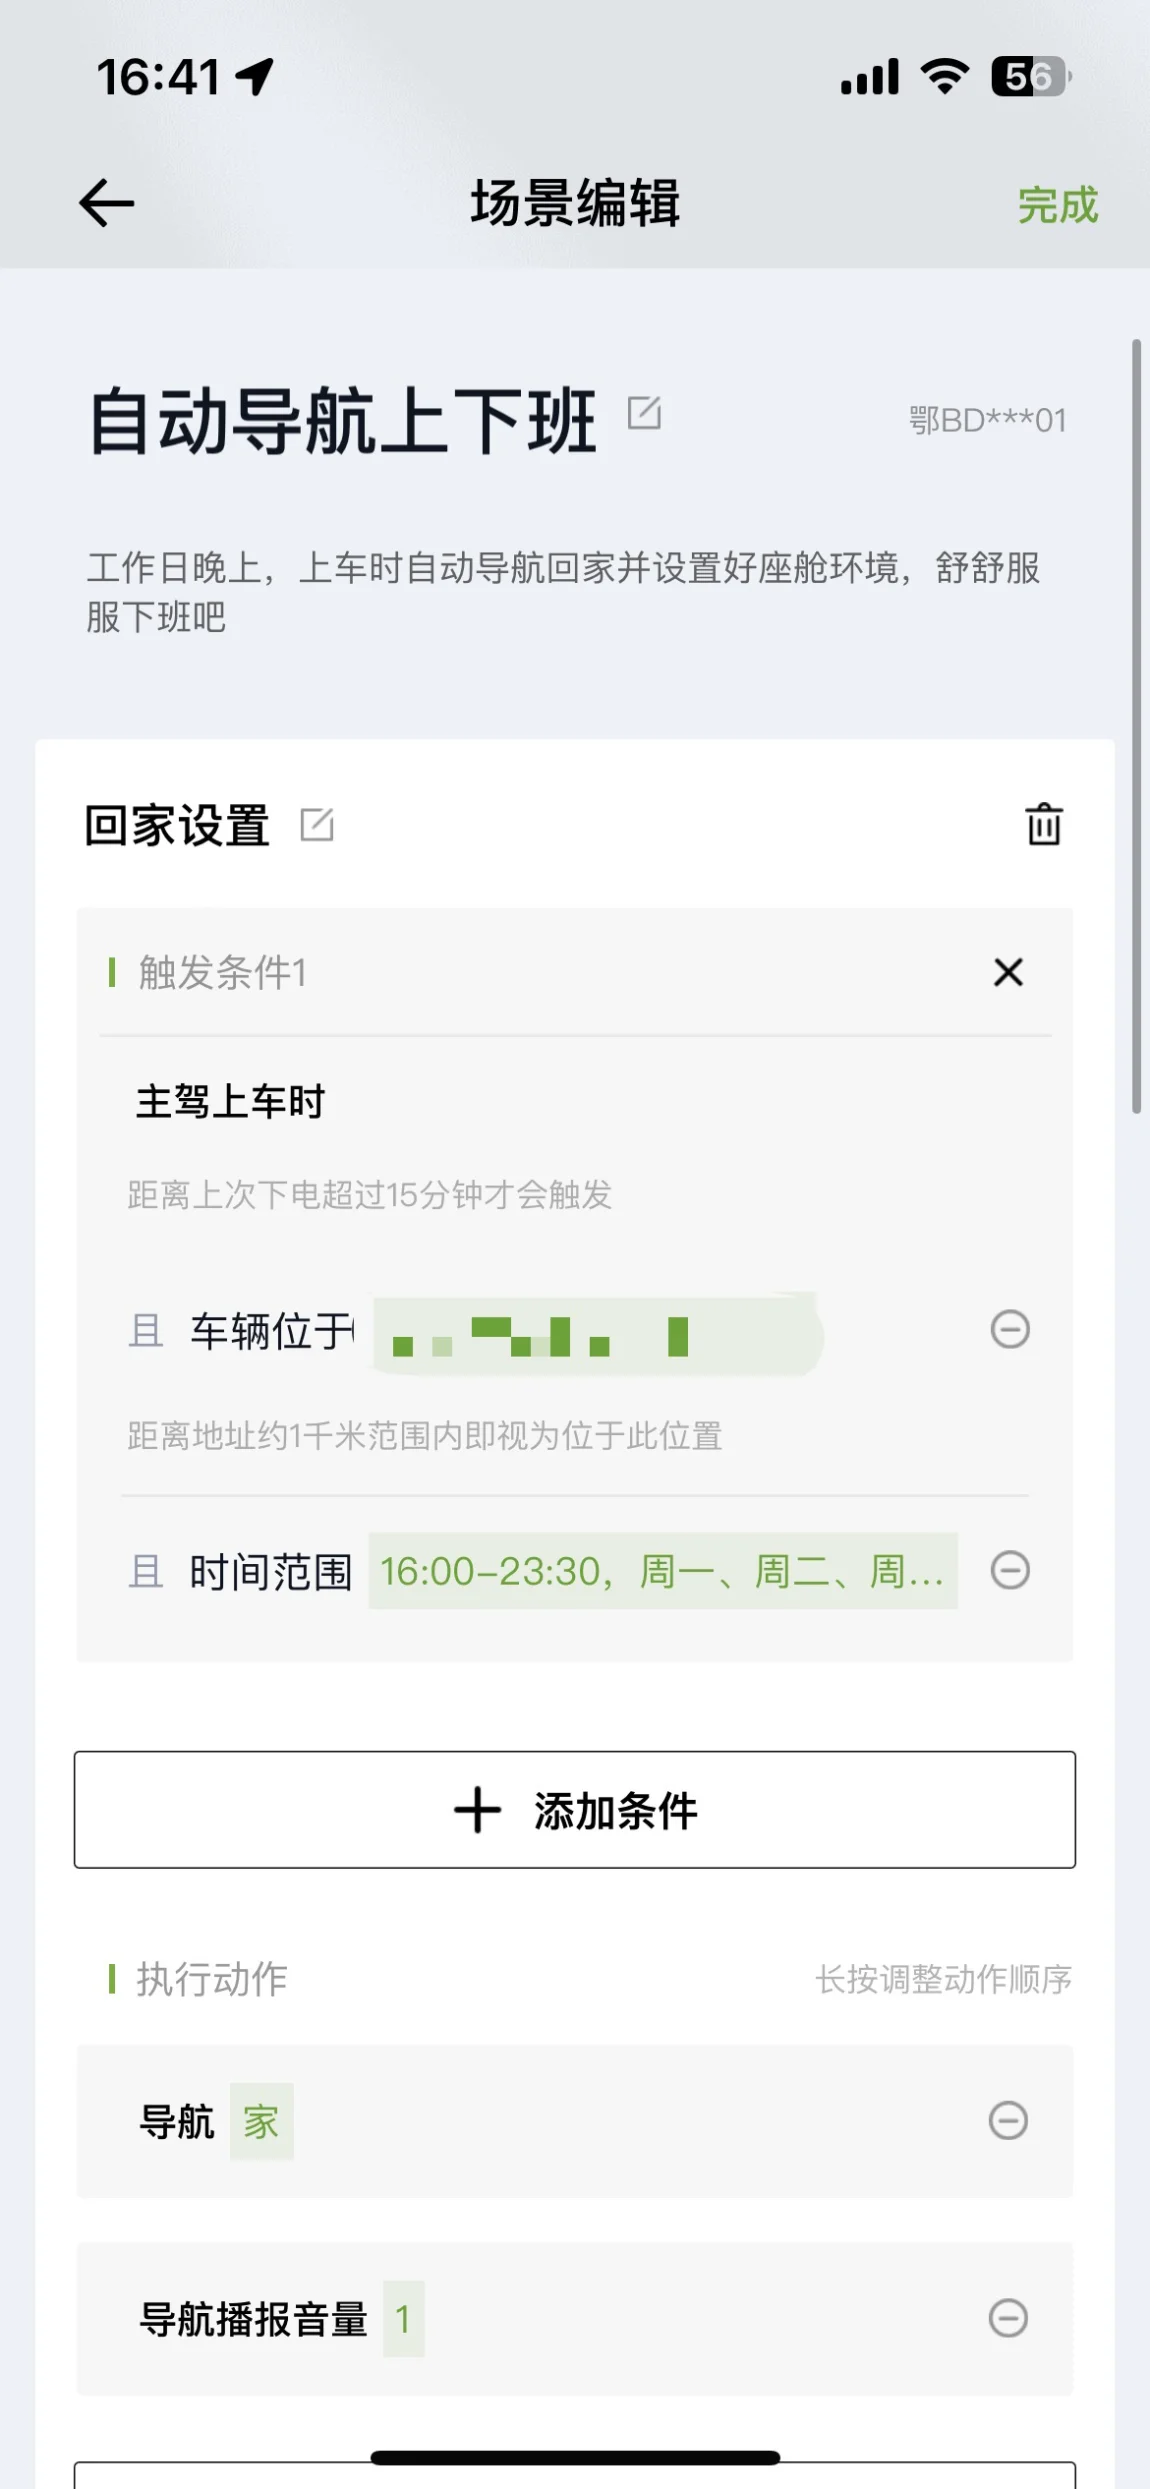
Task: Select navigation destination 家
Action: (x=261, y=2121)
